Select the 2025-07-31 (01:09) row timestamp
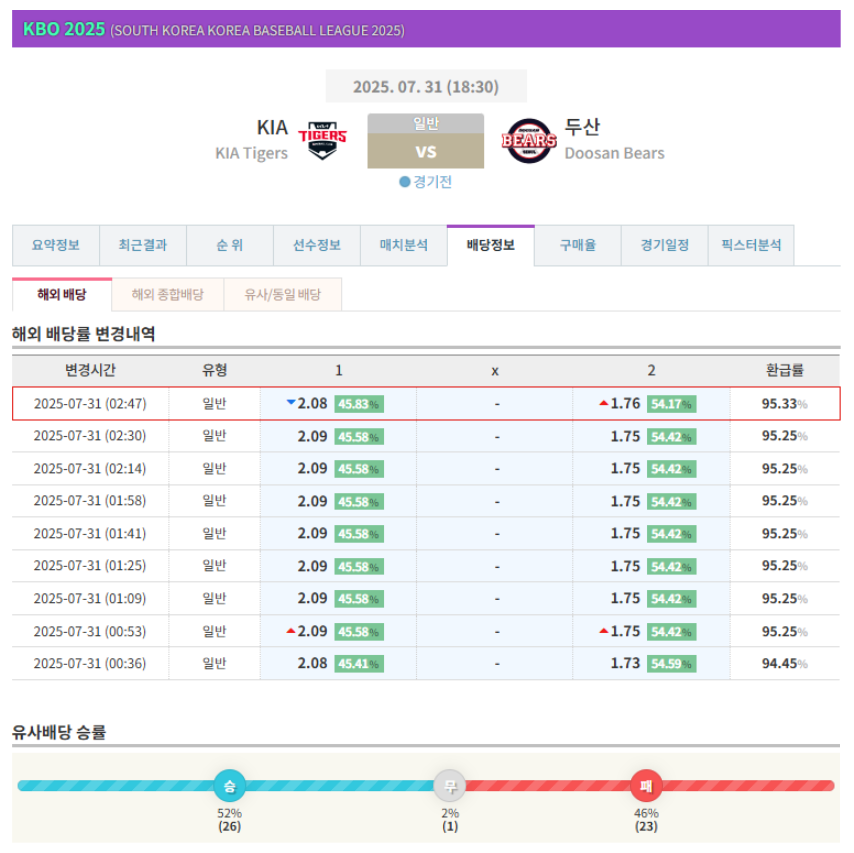 pyautogui.click(x=90, y=598)
